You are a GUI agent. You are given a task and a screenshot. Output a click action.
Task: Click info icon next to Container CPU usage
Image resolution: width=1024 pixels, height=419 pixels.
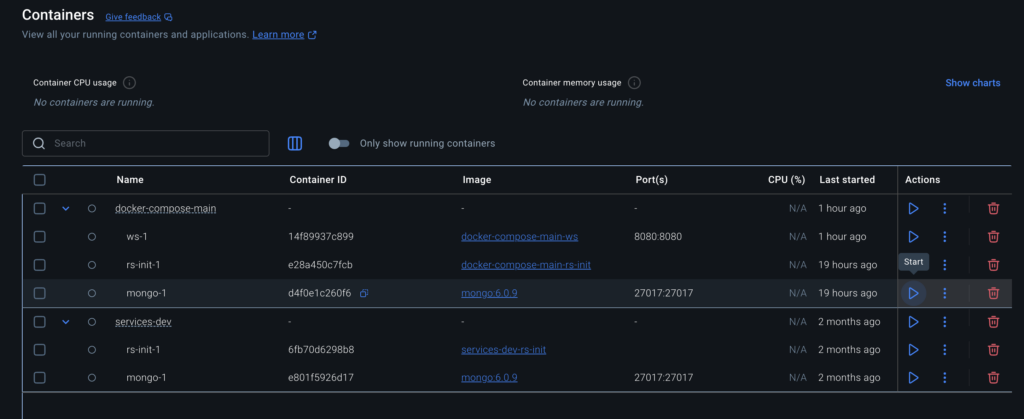[129, 83]
